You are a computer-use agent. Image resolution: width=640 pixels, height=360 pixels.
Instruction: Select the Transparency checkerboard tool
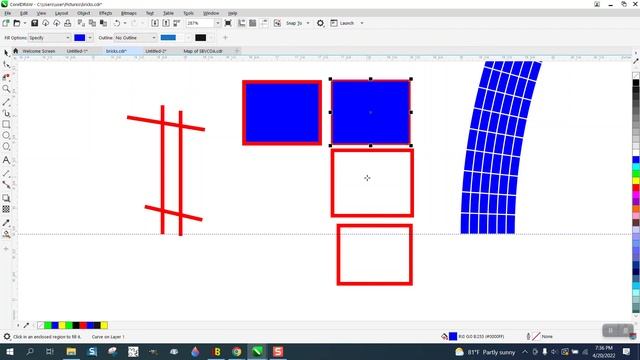(6, 209)
